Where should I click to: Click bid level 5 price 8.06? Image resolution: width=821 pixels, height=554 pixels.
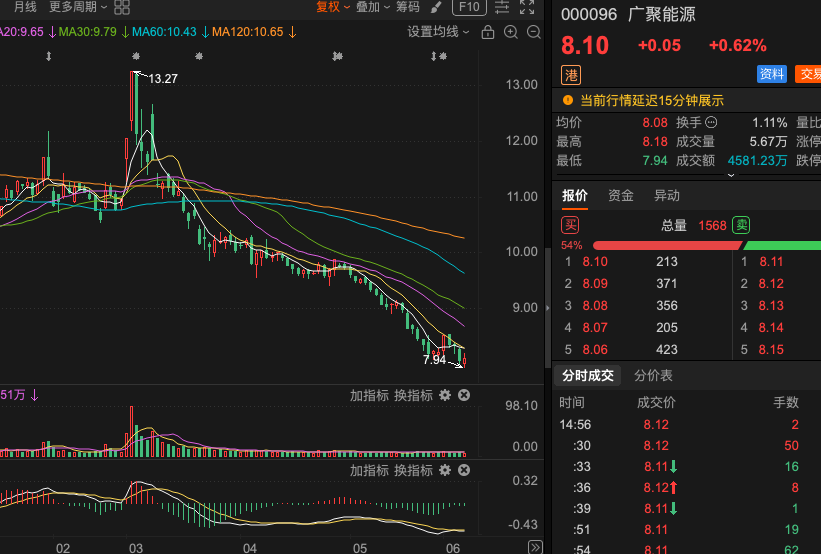[595, 349]
